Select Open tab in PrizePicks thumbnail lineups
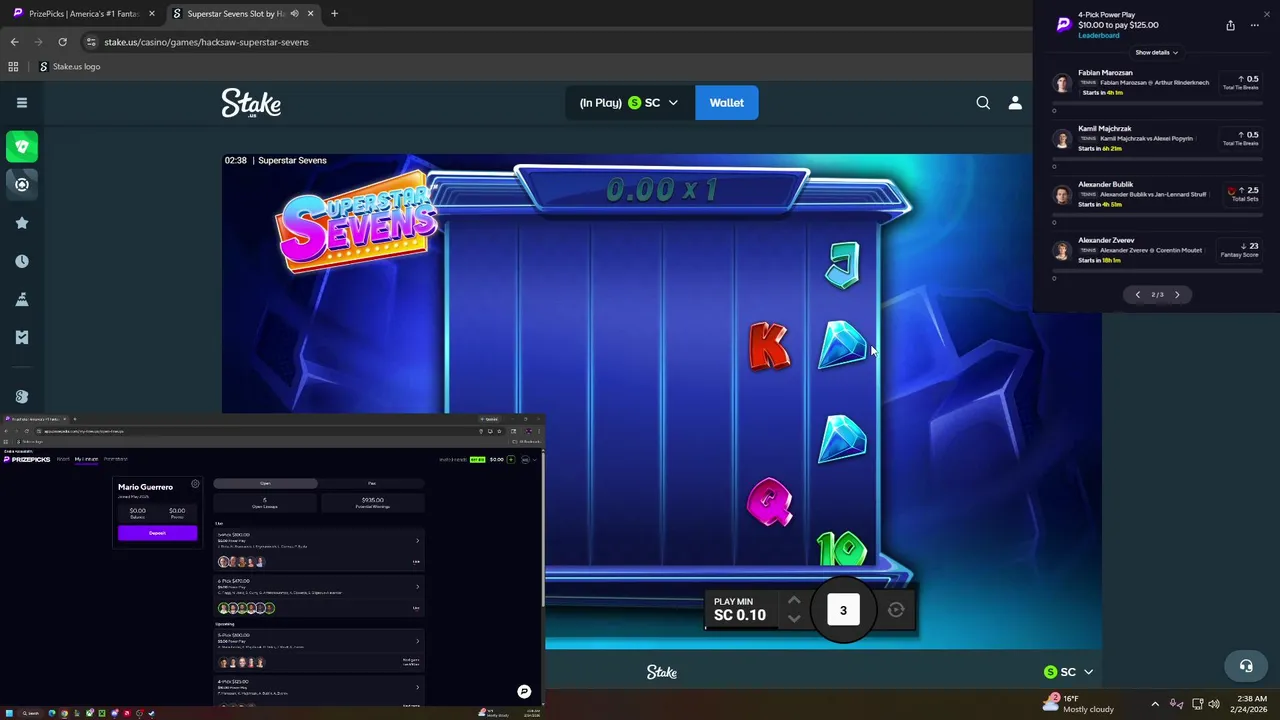1280x720 pixels. 265,484
